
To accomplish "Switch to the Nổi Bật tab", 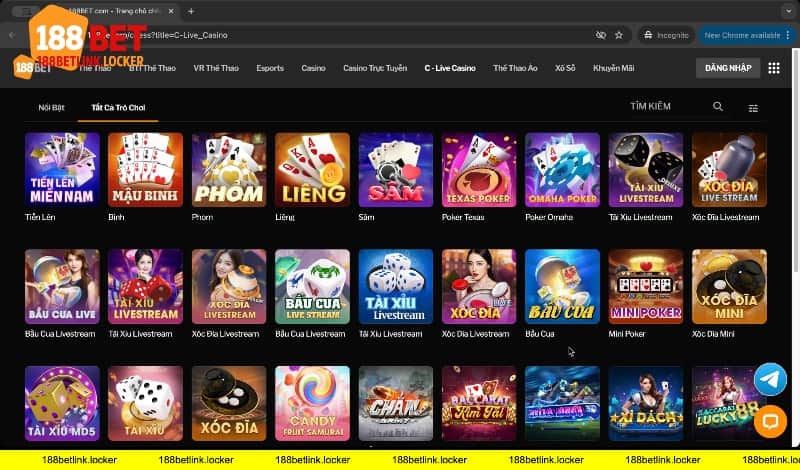I will pyautogui.click(x=52, y=106).
